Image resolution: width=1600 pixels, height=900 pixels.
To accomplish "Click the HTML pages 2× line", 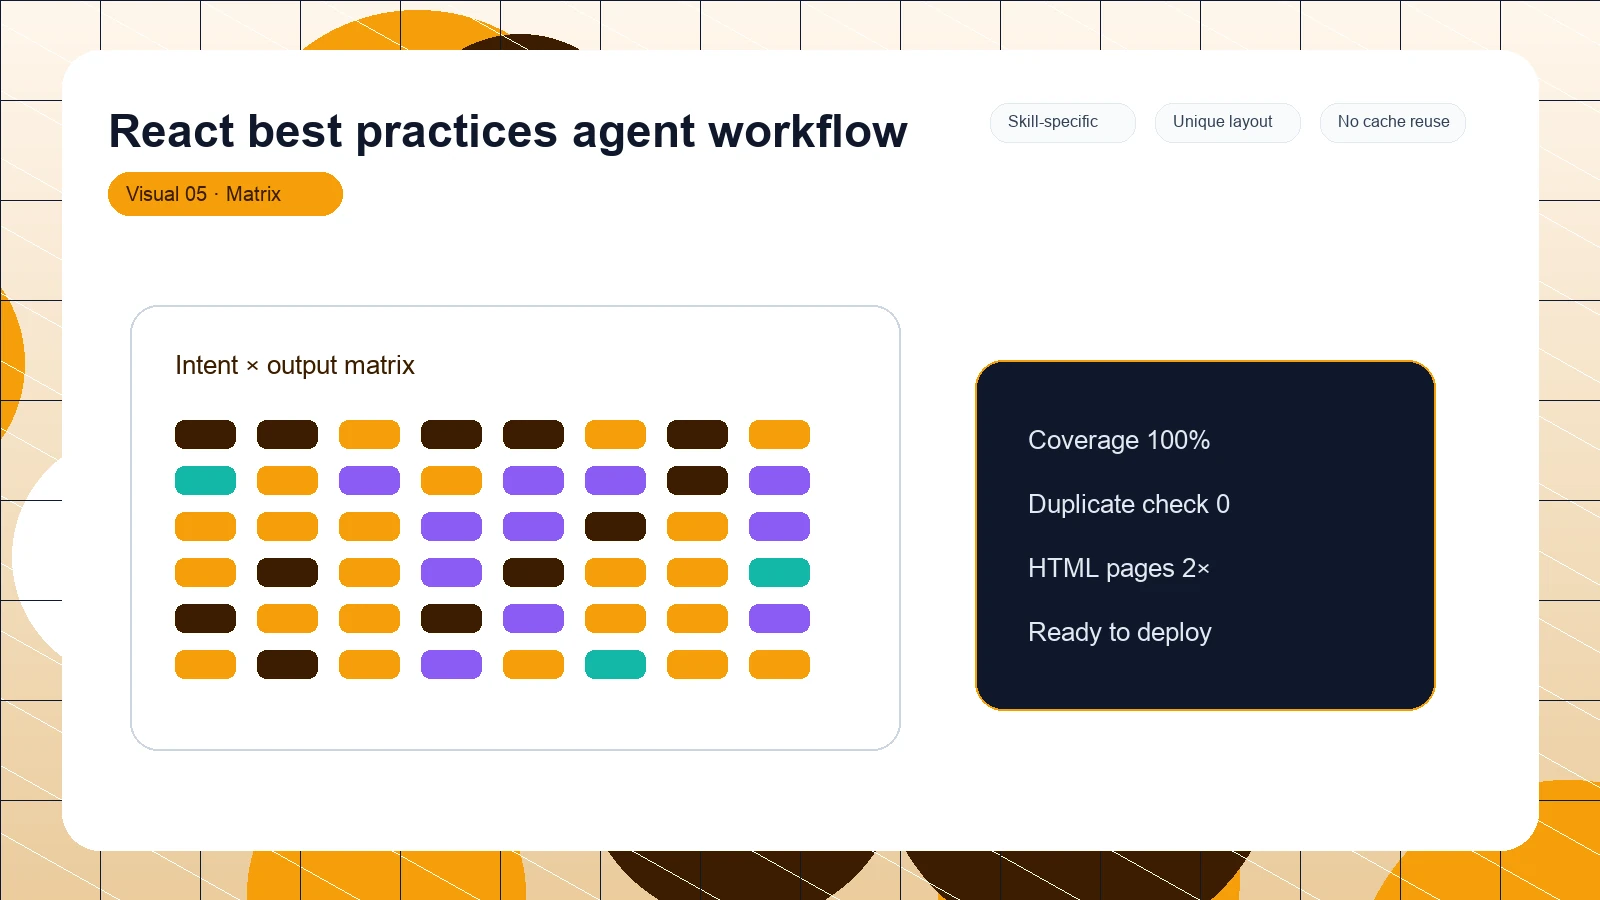I will tap(1119, 568).
